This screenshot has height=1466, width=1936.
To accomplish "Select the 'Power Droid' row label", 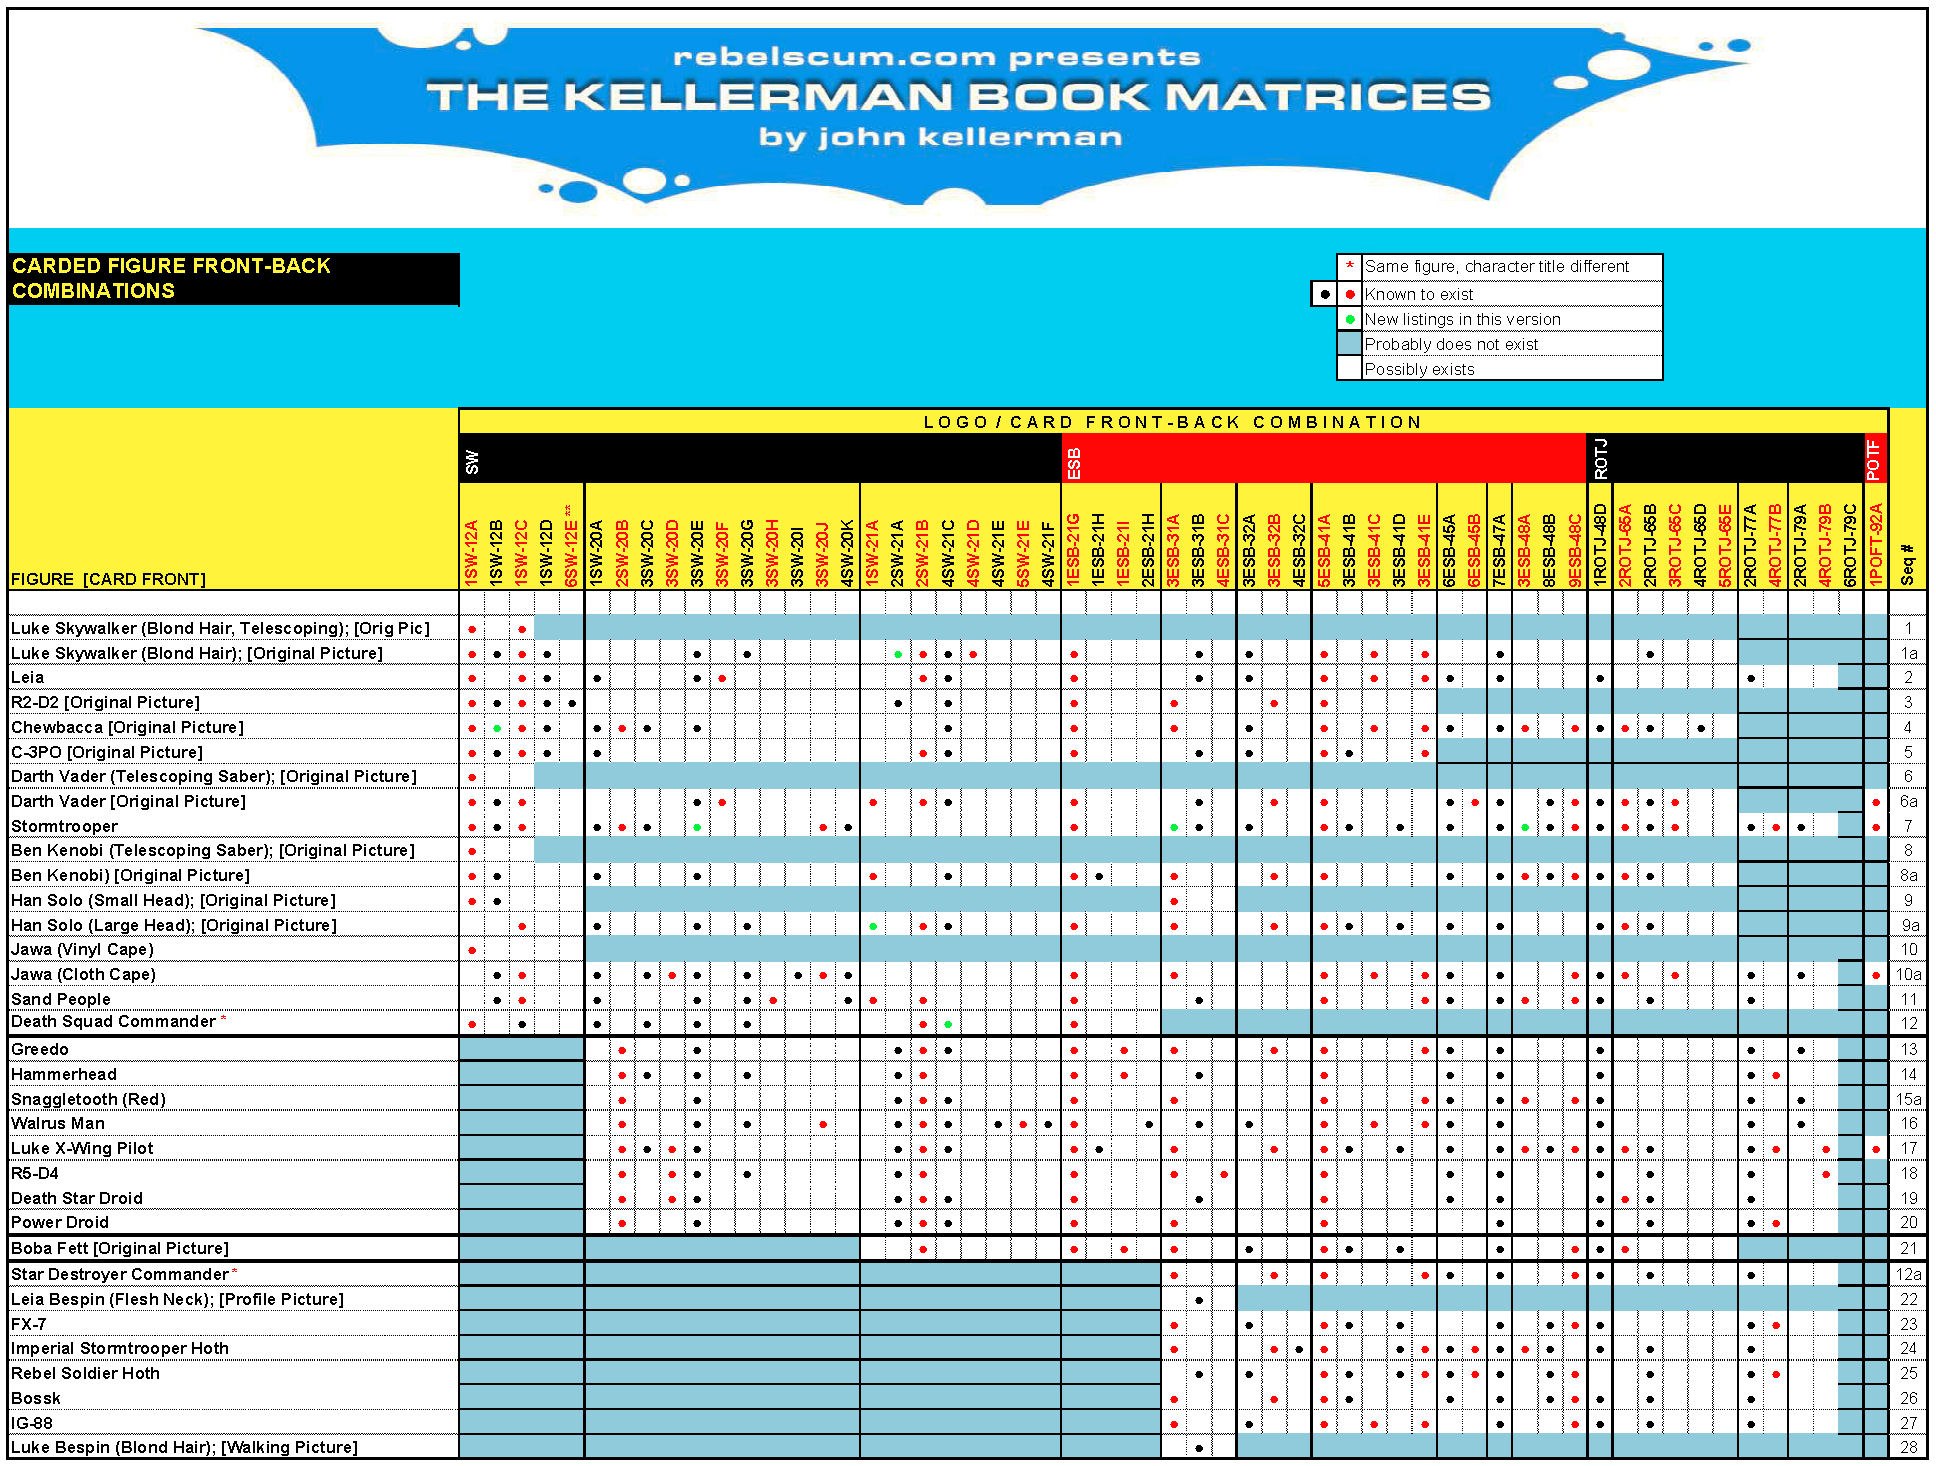I will pos(60,1222).
